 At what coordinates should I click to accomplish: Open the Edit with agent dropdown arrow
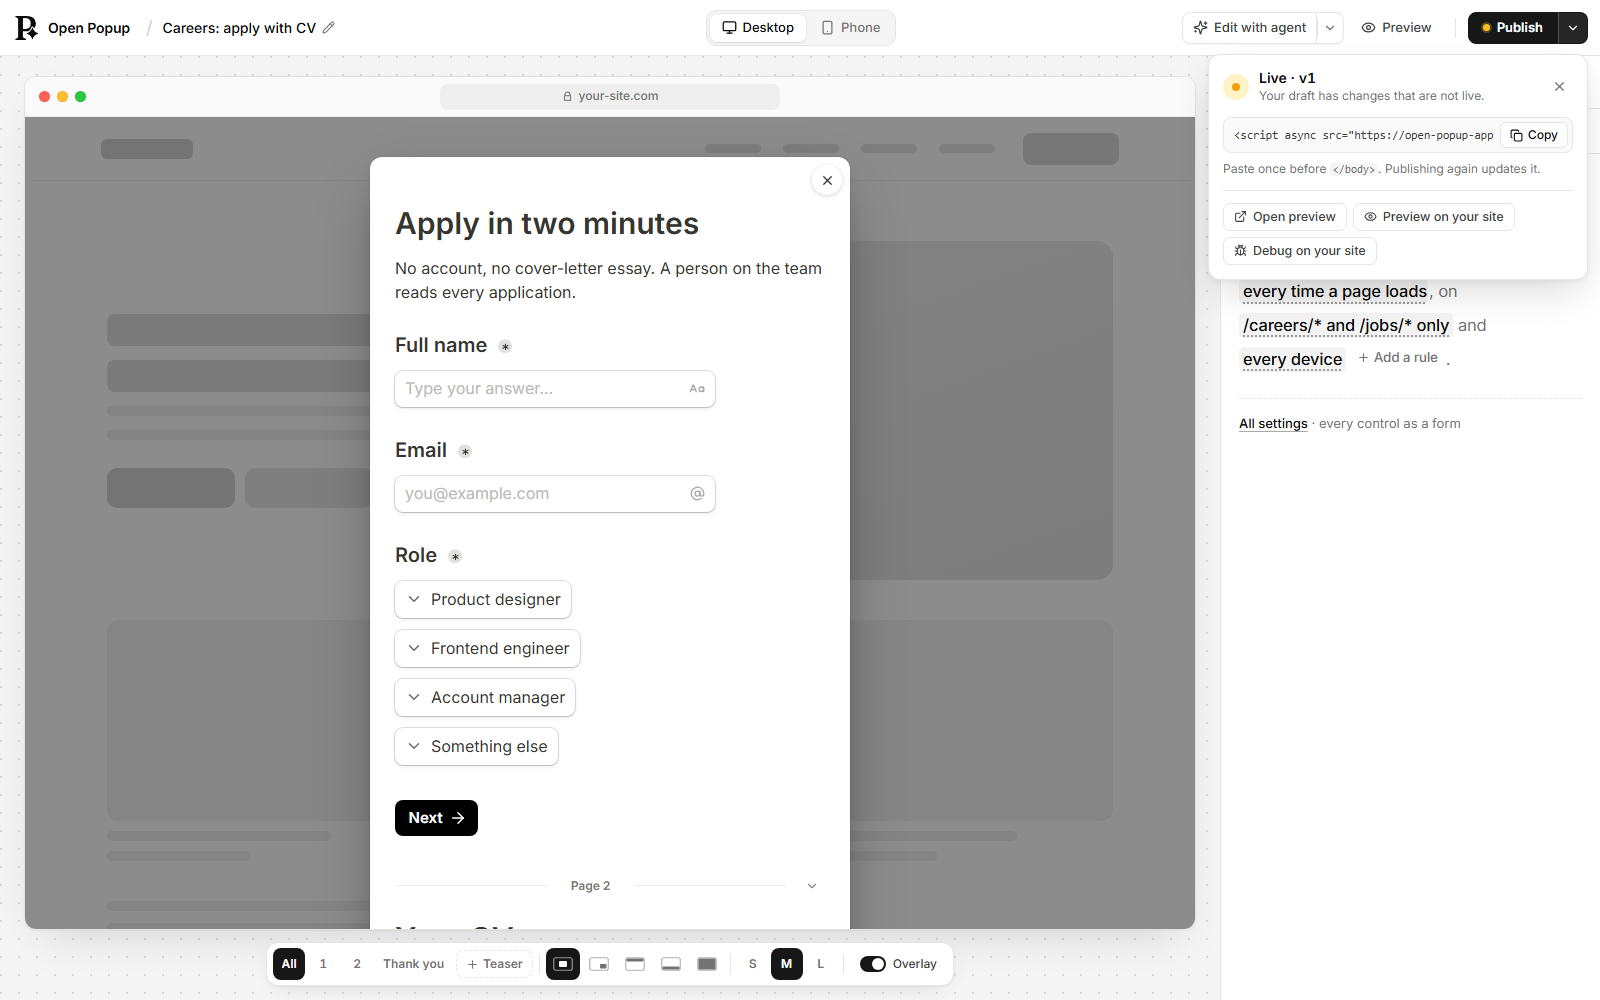coord(1330,28)
